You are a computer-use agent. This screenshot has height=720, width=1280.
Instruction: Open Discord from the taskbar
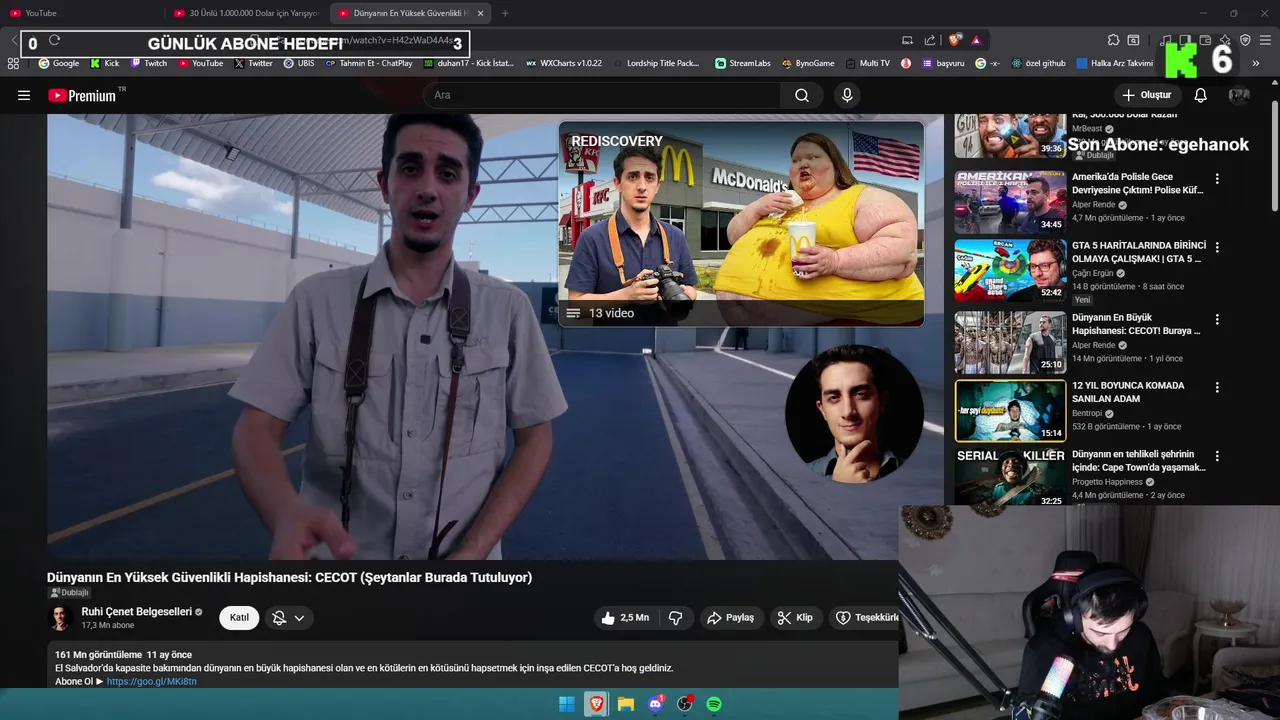[656, 704]
